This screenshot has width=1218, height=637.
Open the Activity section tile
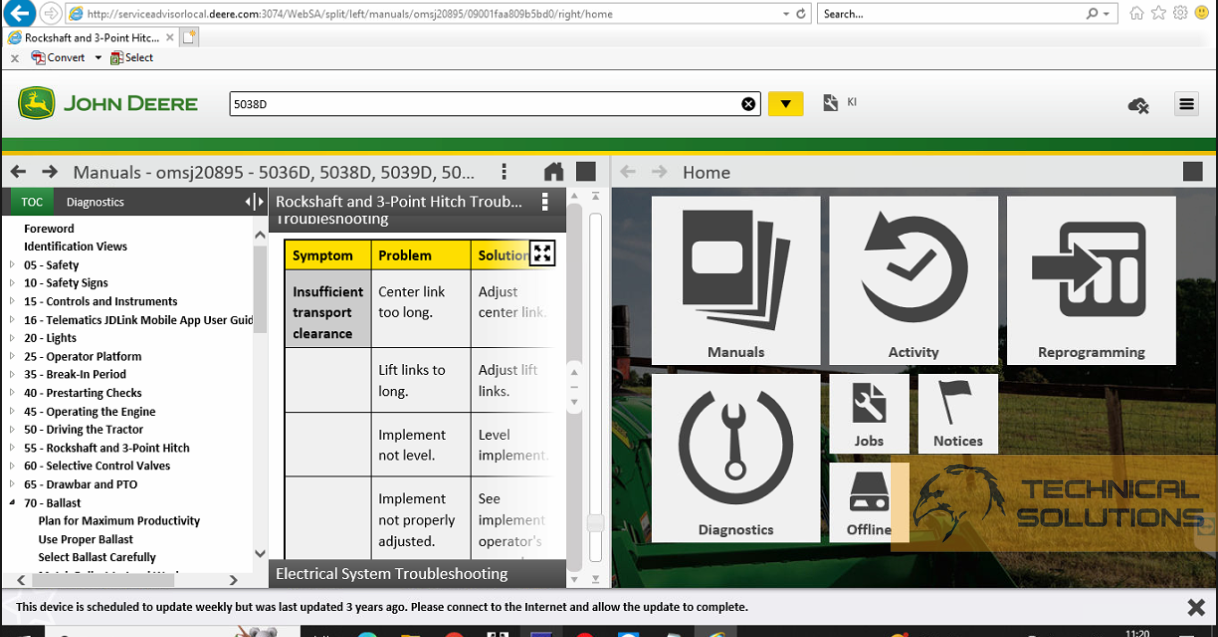coord(913,280)
